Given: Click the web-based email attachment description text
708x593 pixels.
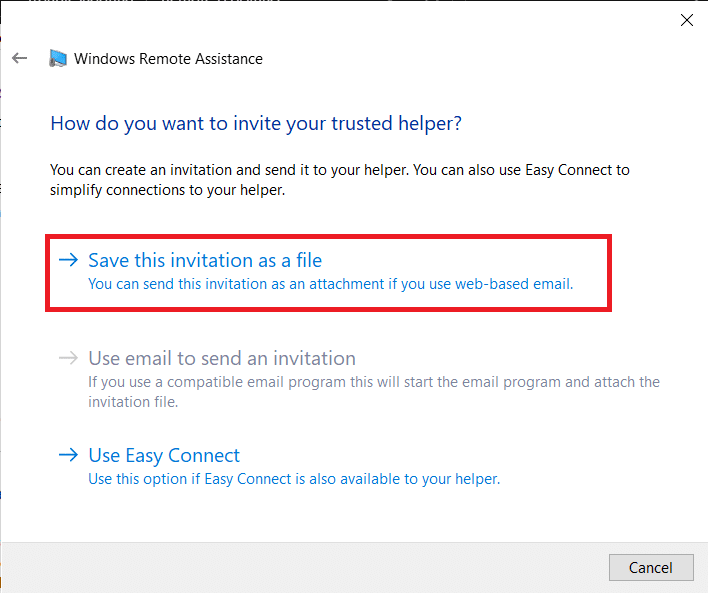Looking at the screenshot, I should pos(330,284).
